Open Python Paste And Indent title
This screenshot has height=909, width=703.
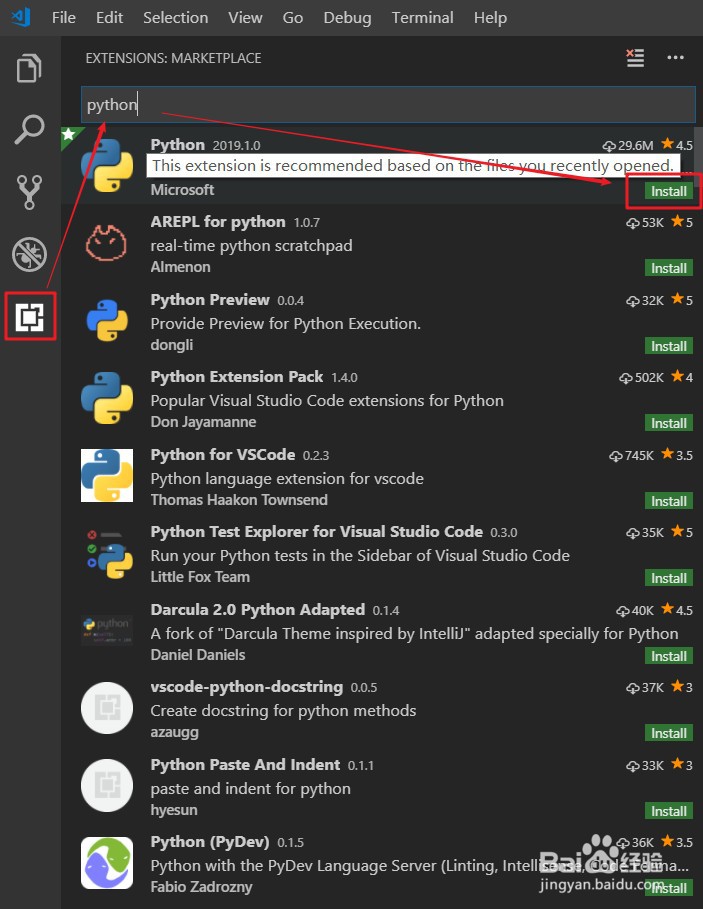[x=245, y=765]
